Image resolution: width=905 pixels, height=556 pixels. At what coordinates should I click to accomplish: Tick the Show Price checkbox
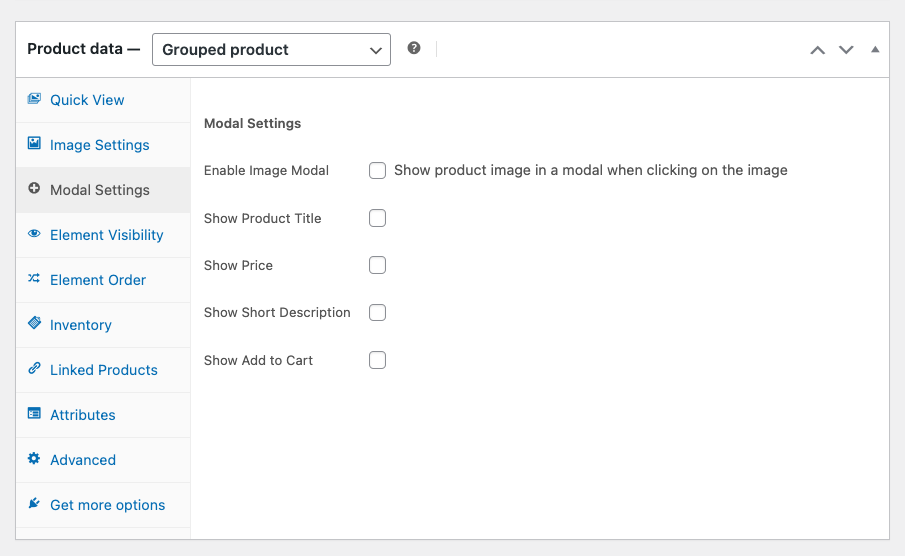[x=377, y=265]
